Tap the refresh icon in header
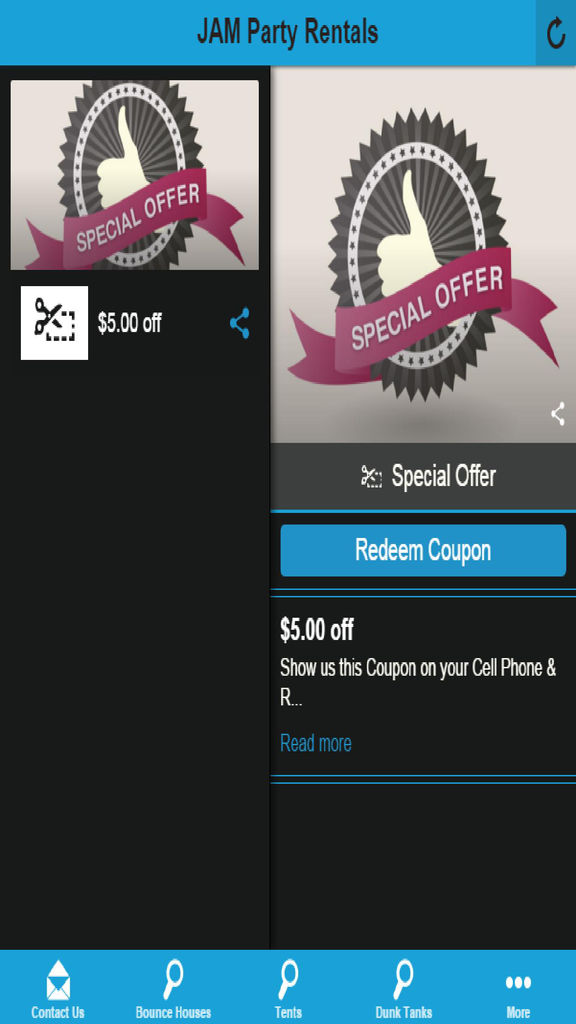The width and height of the screenshot is (576, 1024). 556,33
